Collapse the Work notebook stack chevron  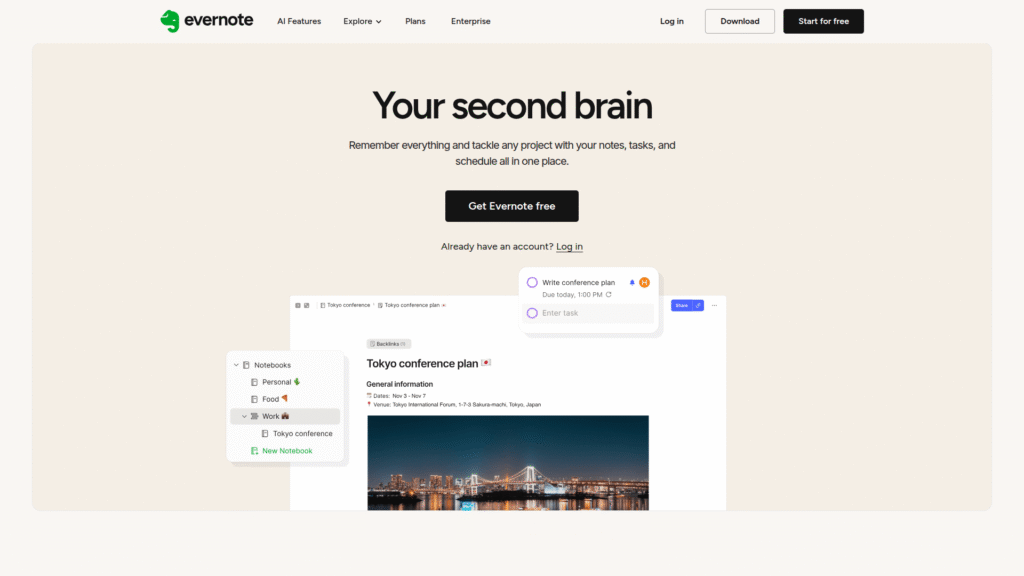click(x=244, y=416)
